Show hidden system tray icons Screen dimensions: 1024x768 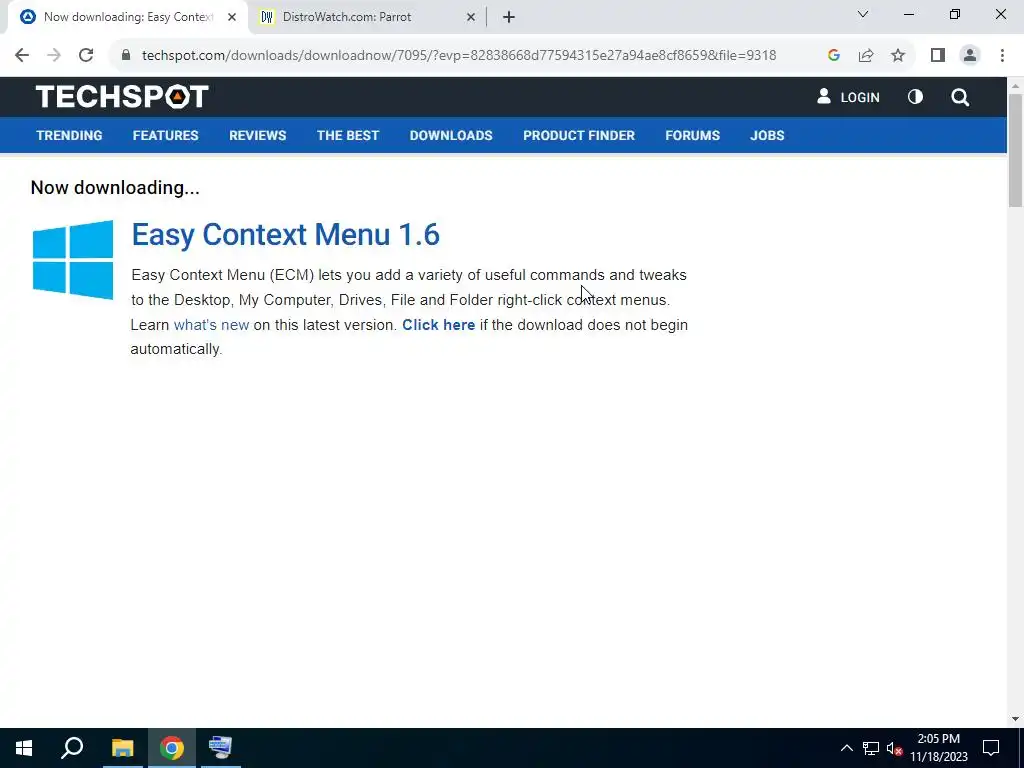(846, 748)
